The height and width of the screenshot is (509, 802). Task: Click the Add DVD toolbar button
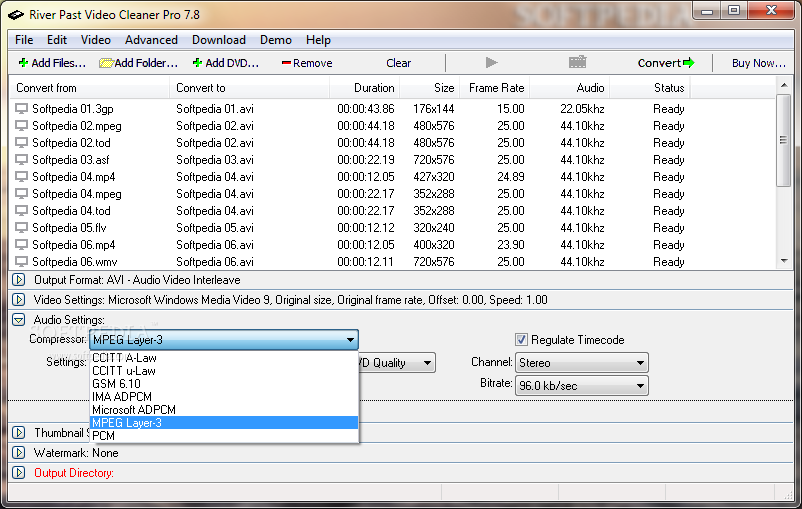pos(226,63)
